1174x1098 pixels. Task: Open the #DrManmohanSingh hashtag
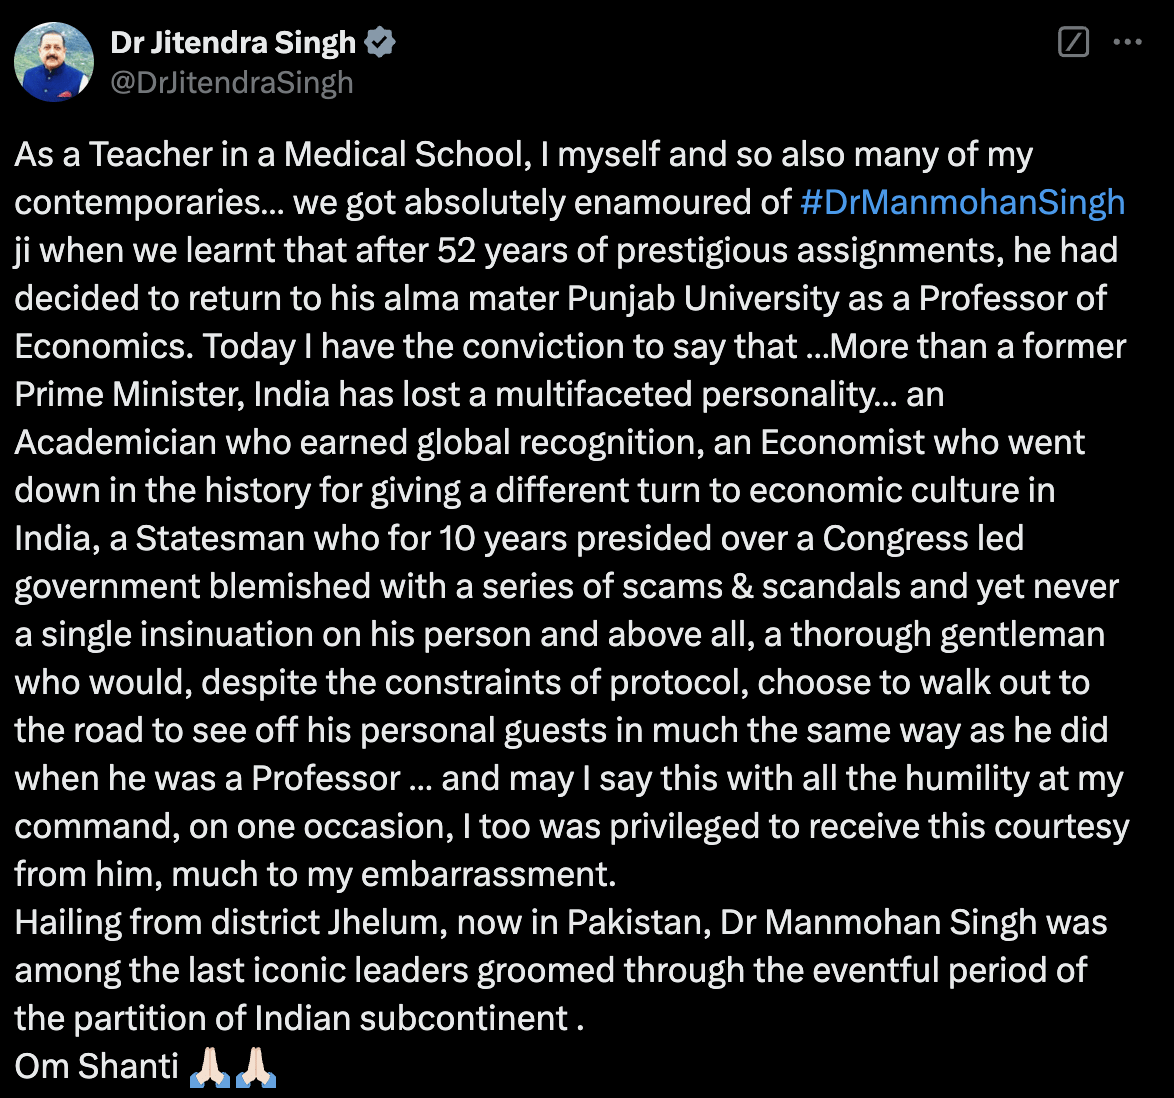tap(962, 202)
